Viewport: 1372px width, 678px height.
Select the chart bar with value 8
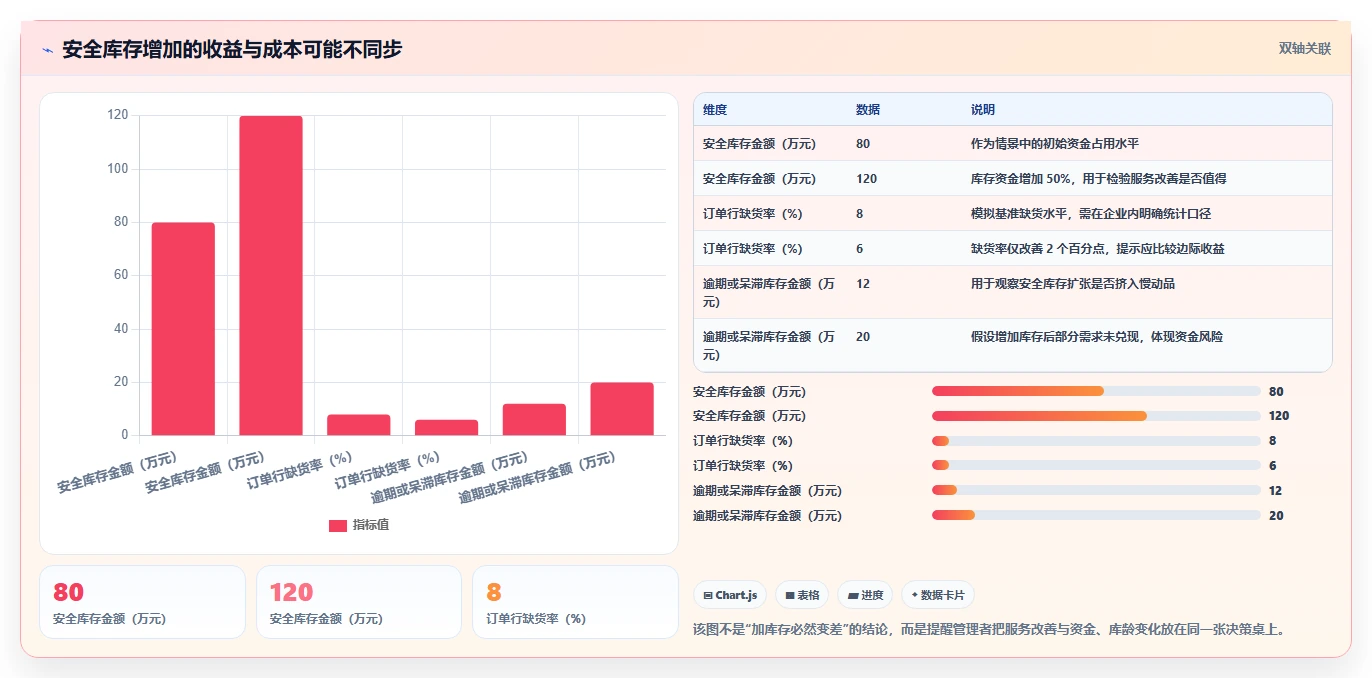tap(358, 424)
